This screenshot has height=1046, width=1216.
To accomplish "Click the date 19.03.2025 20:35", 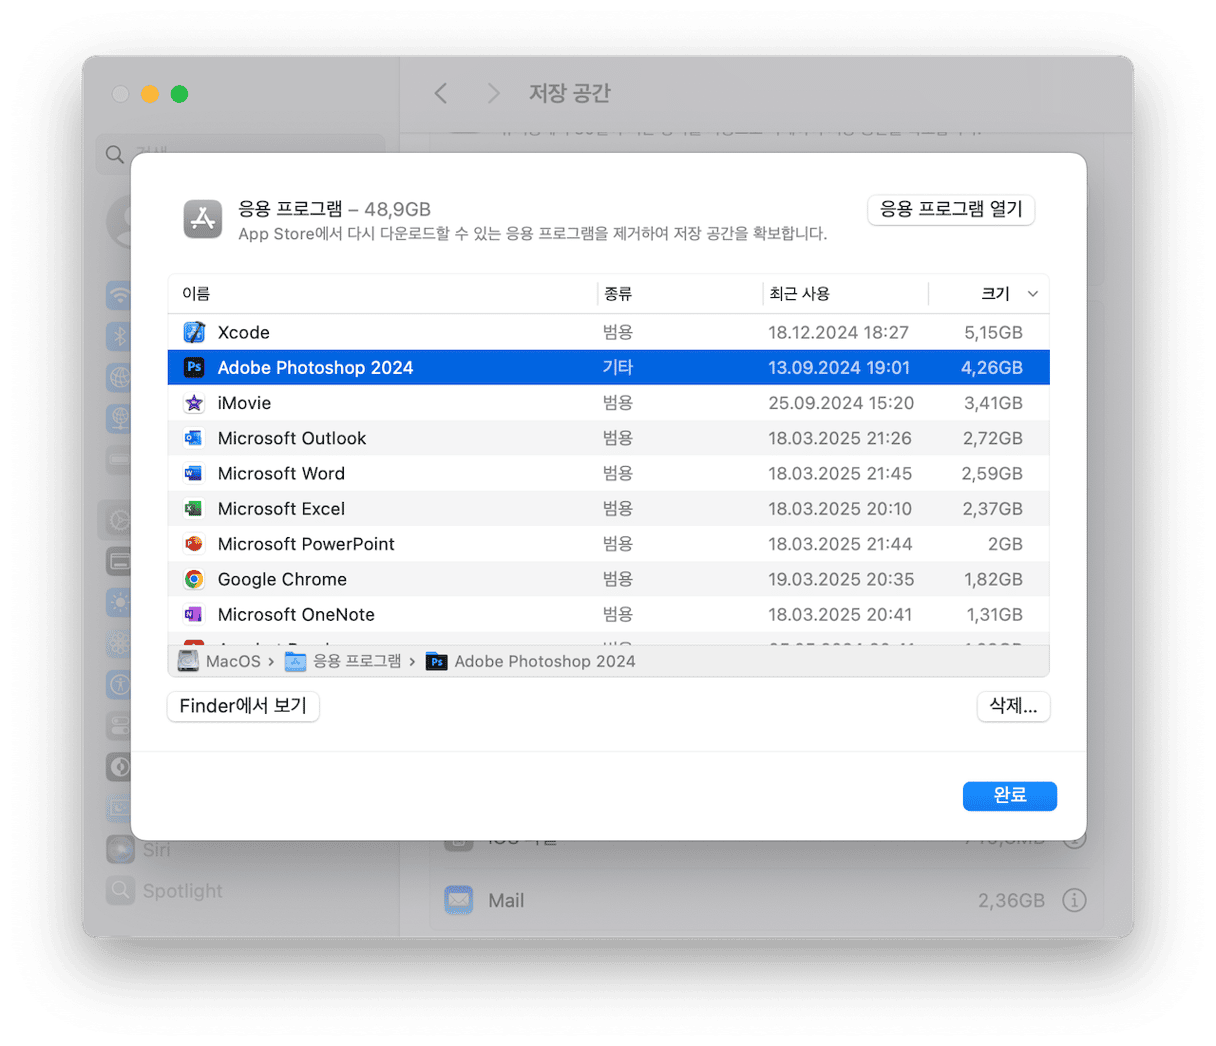I will coord(841,579).
